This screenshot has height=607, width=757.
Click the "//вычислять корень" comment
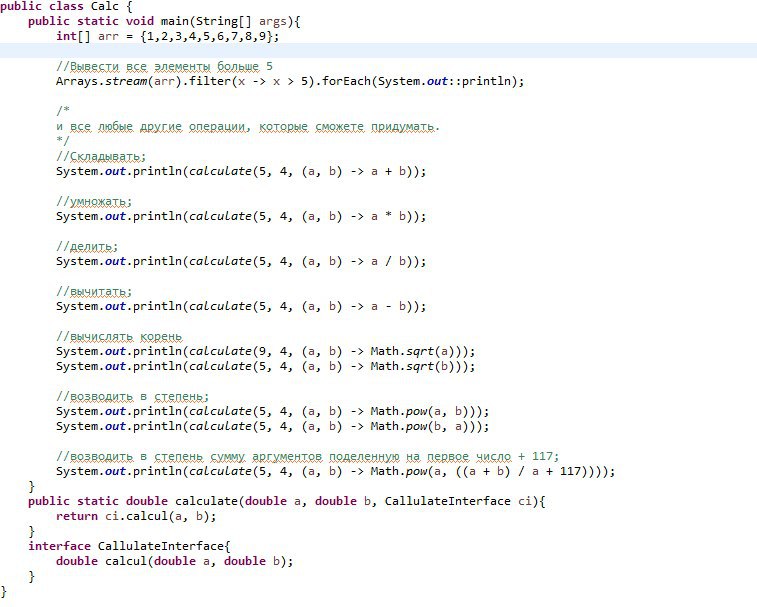pyautogui.click(x=119, y=336)
